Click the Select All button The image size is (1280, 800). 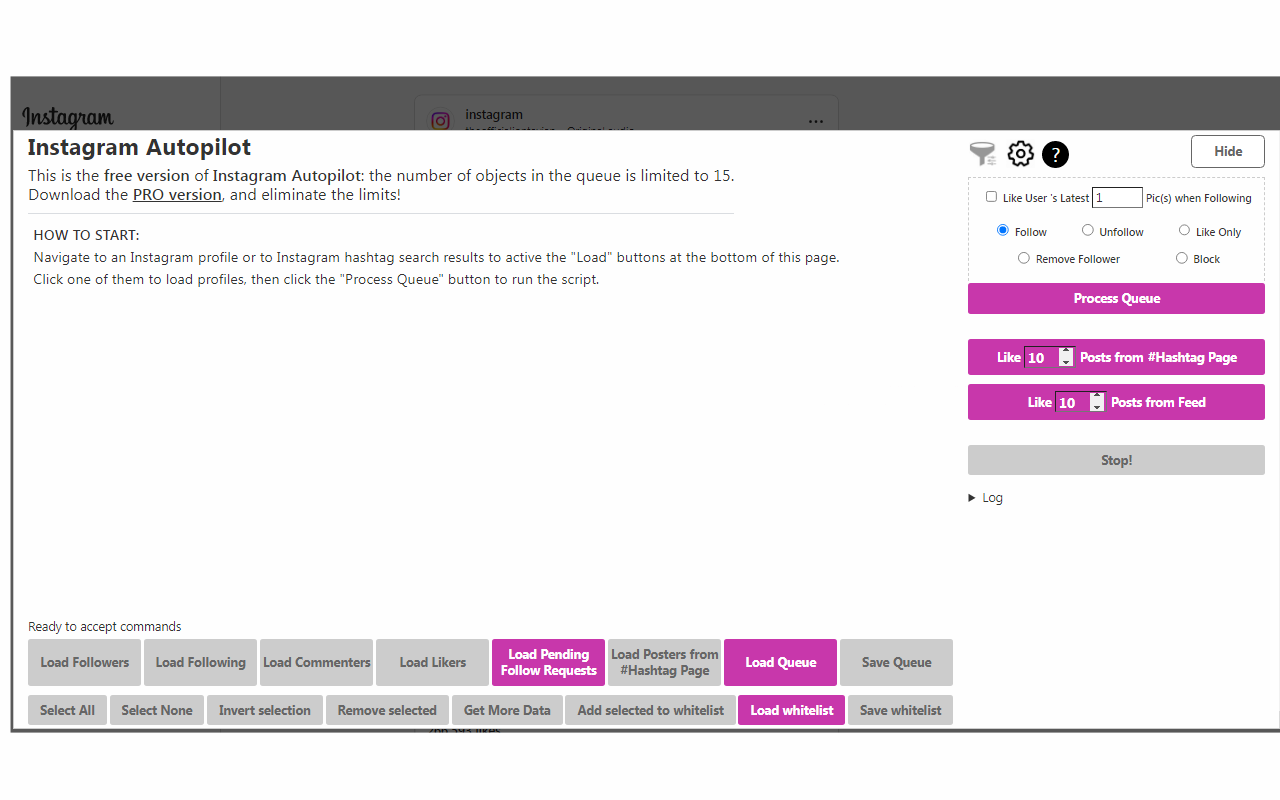coord(67,710)
